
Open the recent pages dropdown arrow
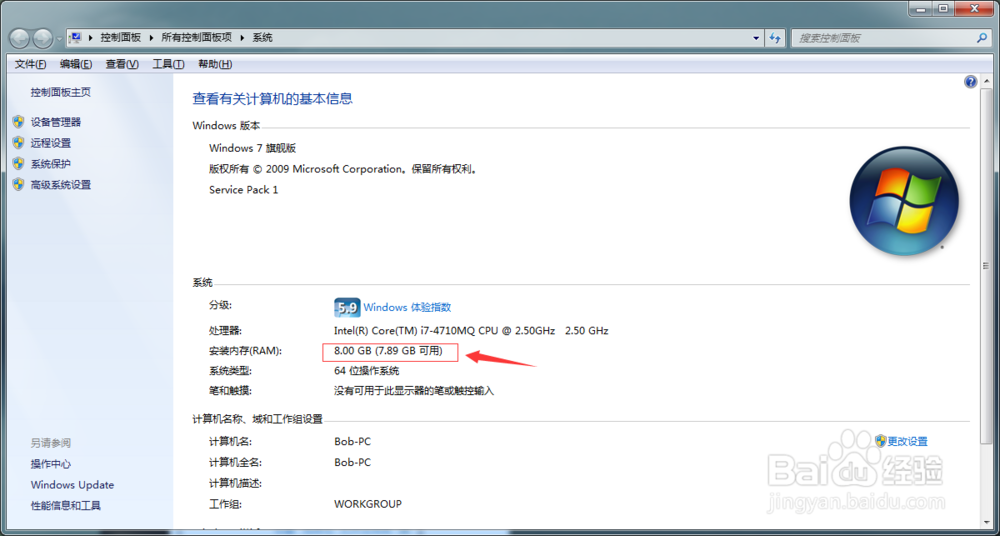coord(59,39)
